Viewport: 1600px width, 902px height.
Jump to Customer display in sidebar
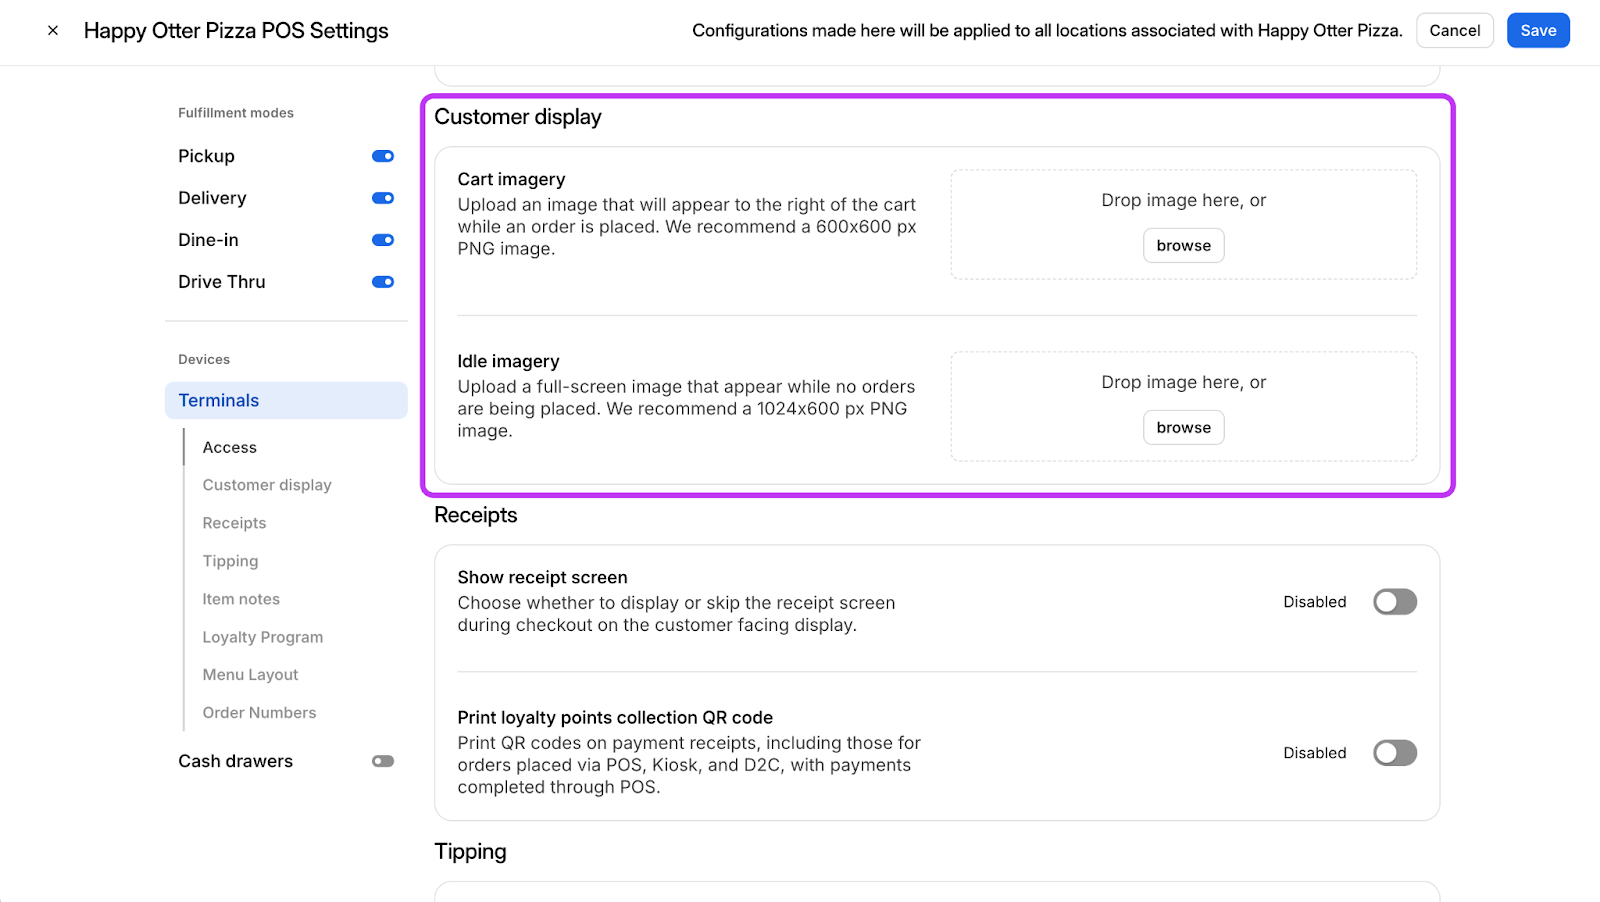[267, 485]
